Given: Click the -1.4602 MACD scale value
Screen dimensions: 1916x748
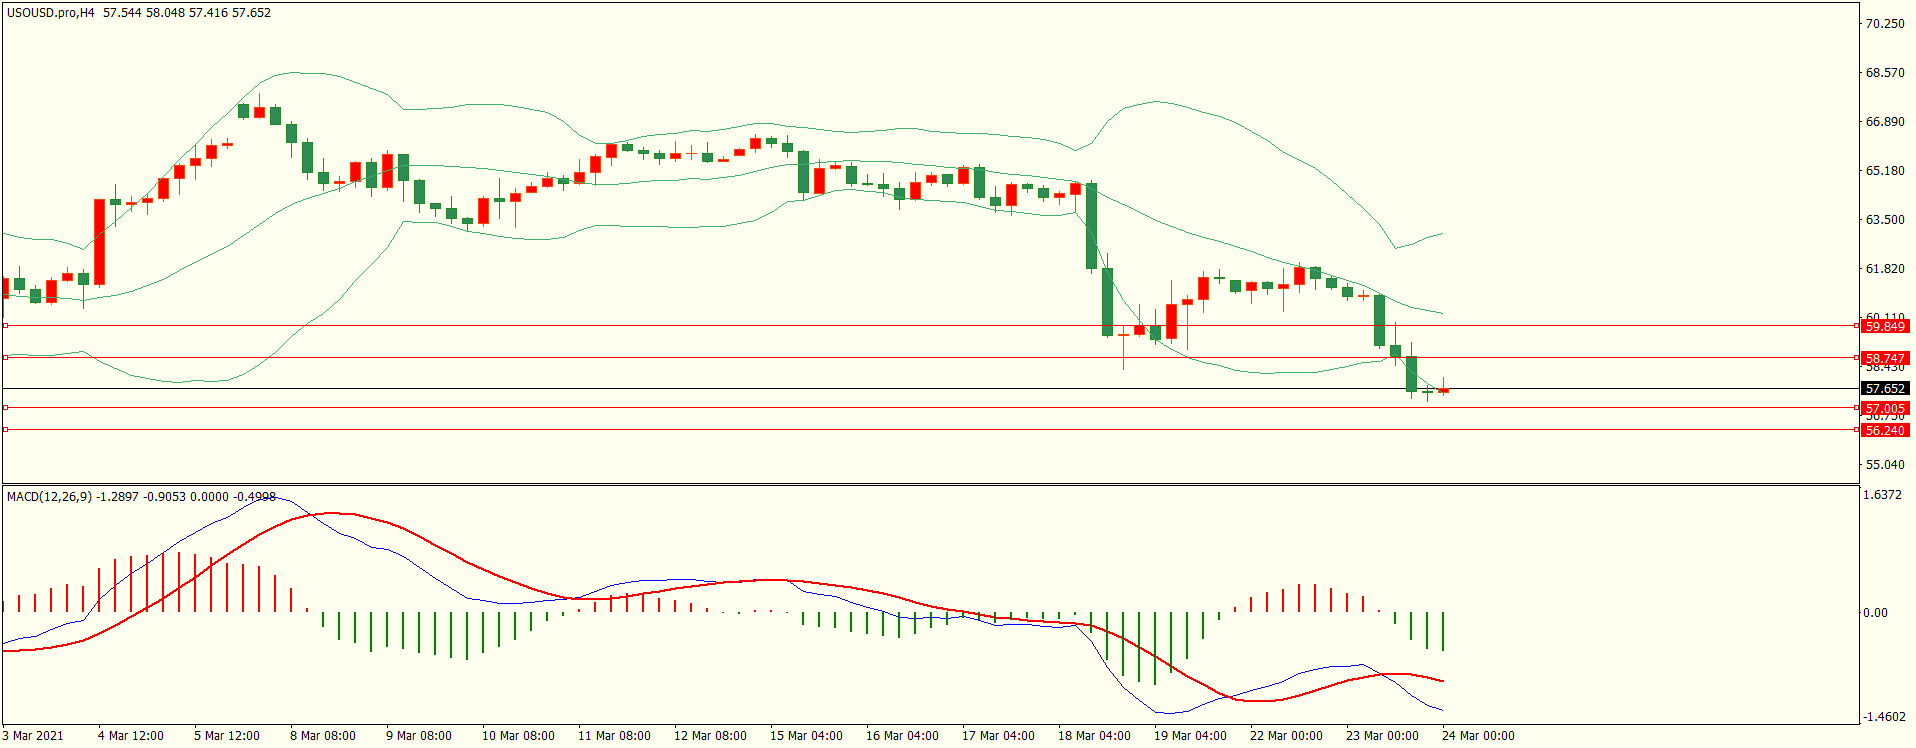Looking at the screenshot, I should (x=1882, y=717).
